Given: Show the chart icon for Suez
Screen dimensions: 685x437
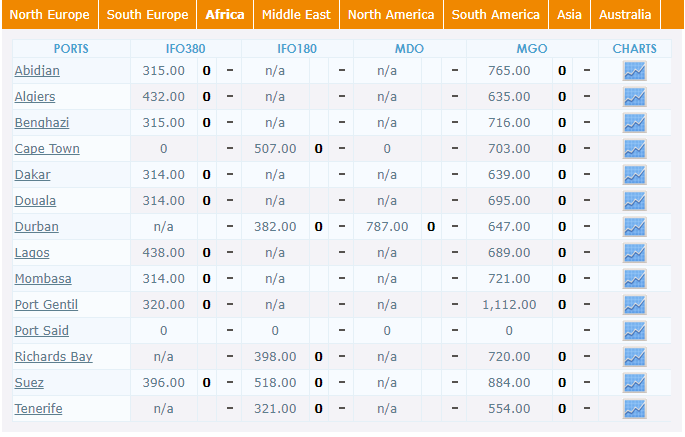Looking at the screenshot, I should click(x=634, y=383).
